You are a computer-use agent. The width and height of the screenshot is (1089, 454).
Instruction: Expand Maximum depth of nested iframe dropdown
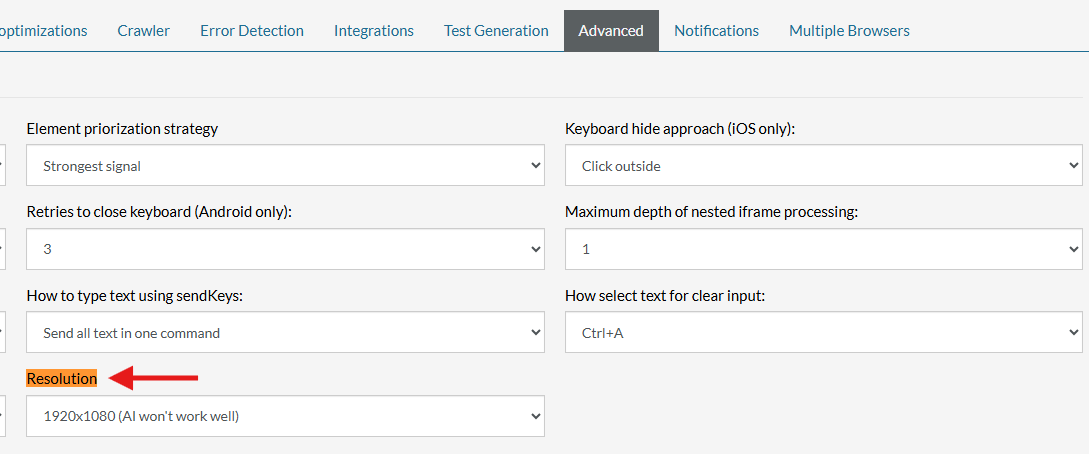(x=823, y=249)
